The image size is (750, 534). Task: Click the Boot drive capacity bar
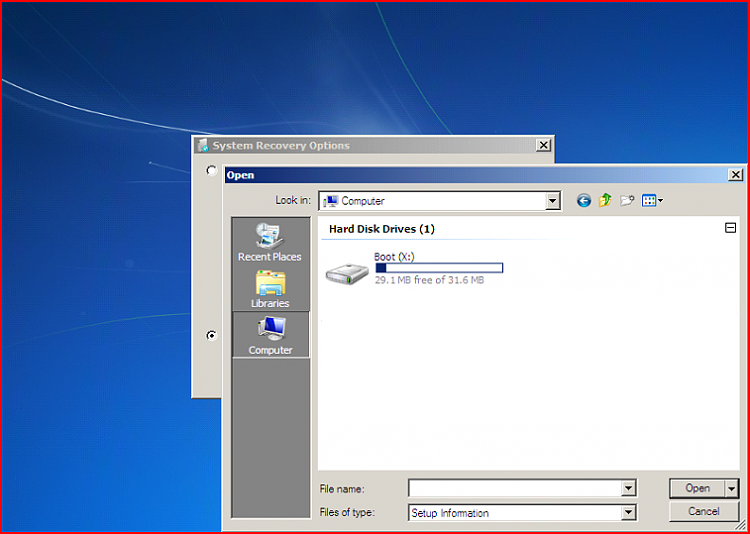click(x=439, y=268)
